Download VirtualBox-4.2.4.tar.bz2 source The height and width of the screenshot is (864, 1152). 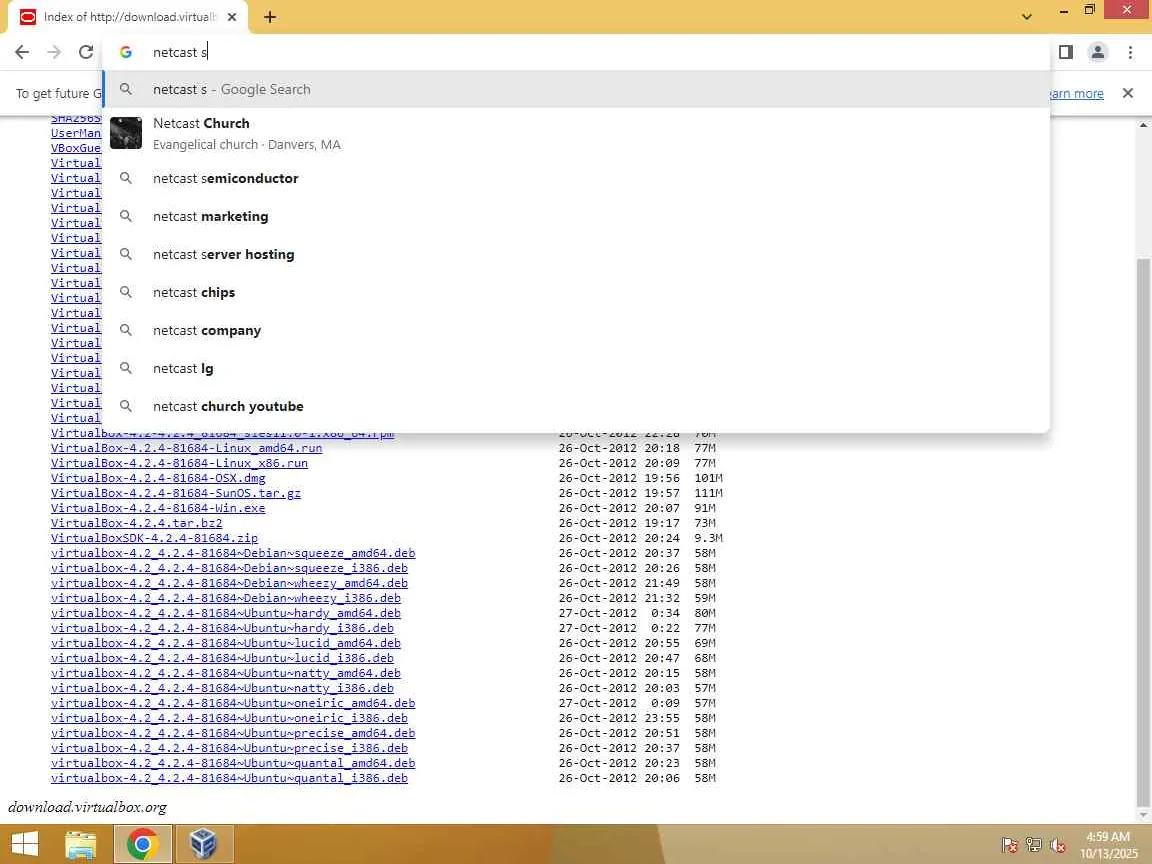point(137,523)
